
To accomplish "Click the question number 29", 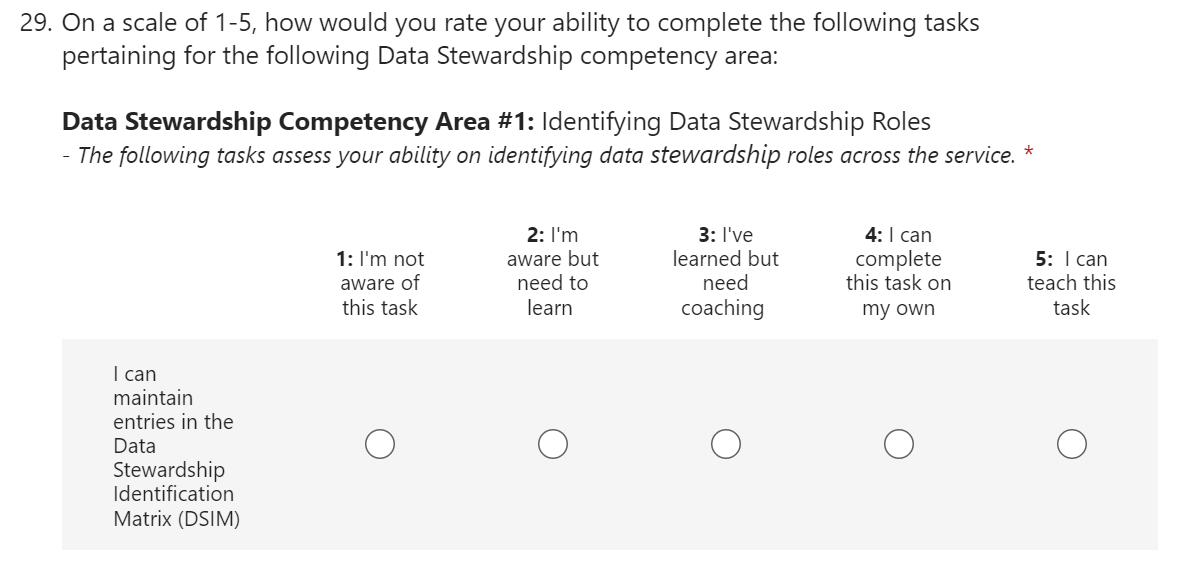I will pyautogui.click(x=36, y=23).
